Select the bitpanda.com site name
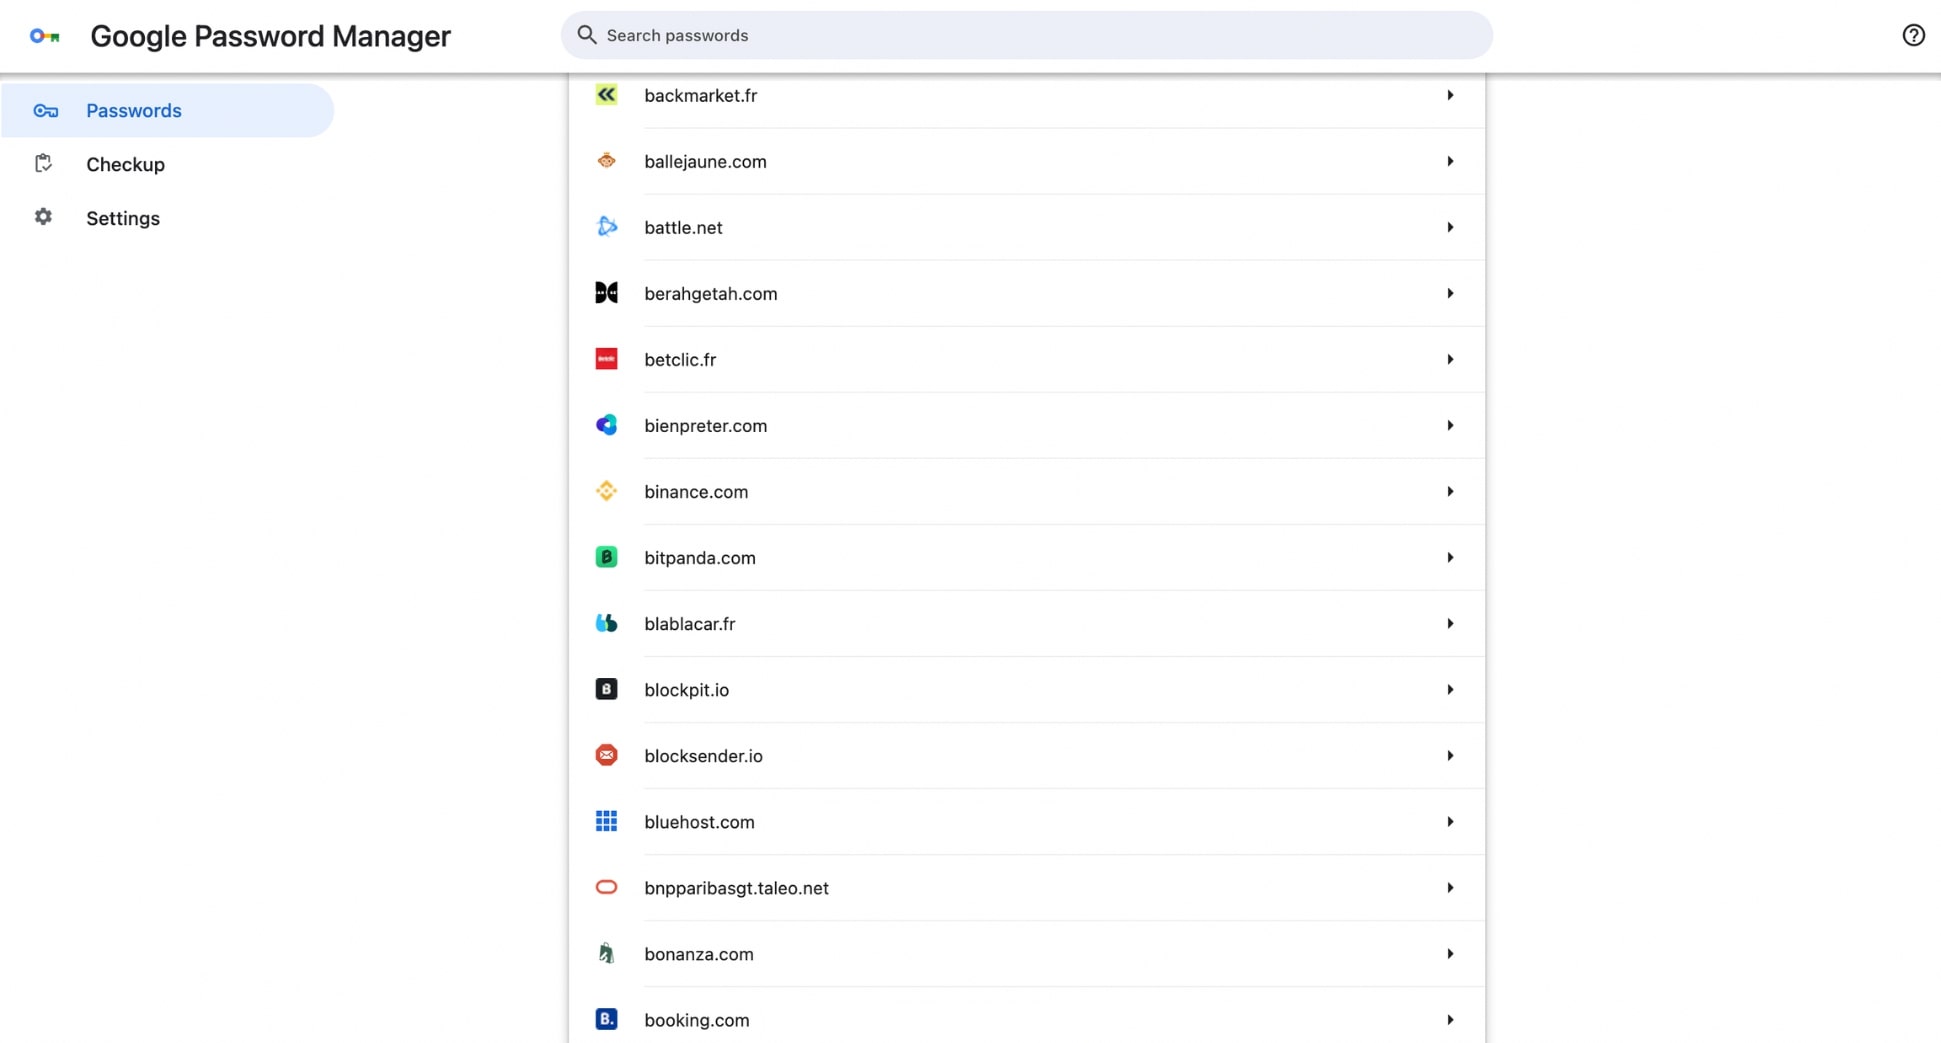Viewport: 1941px width, 1043px height. 700,557
